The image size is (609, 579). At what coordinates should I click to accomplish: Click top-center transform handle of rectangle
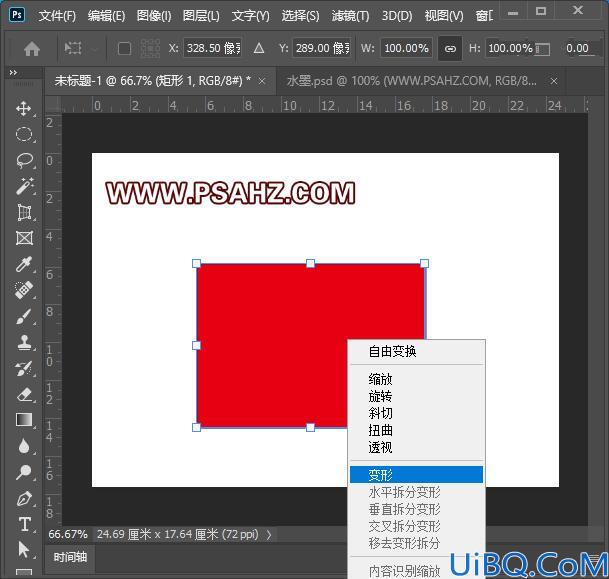(310, 264)
